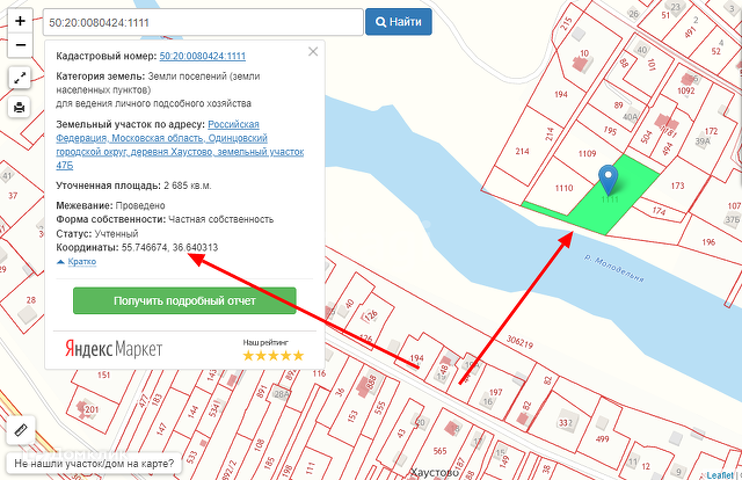Select parcel 37 on left side
This screenshot has width=742, height=480.
click(x=13, y=196)
